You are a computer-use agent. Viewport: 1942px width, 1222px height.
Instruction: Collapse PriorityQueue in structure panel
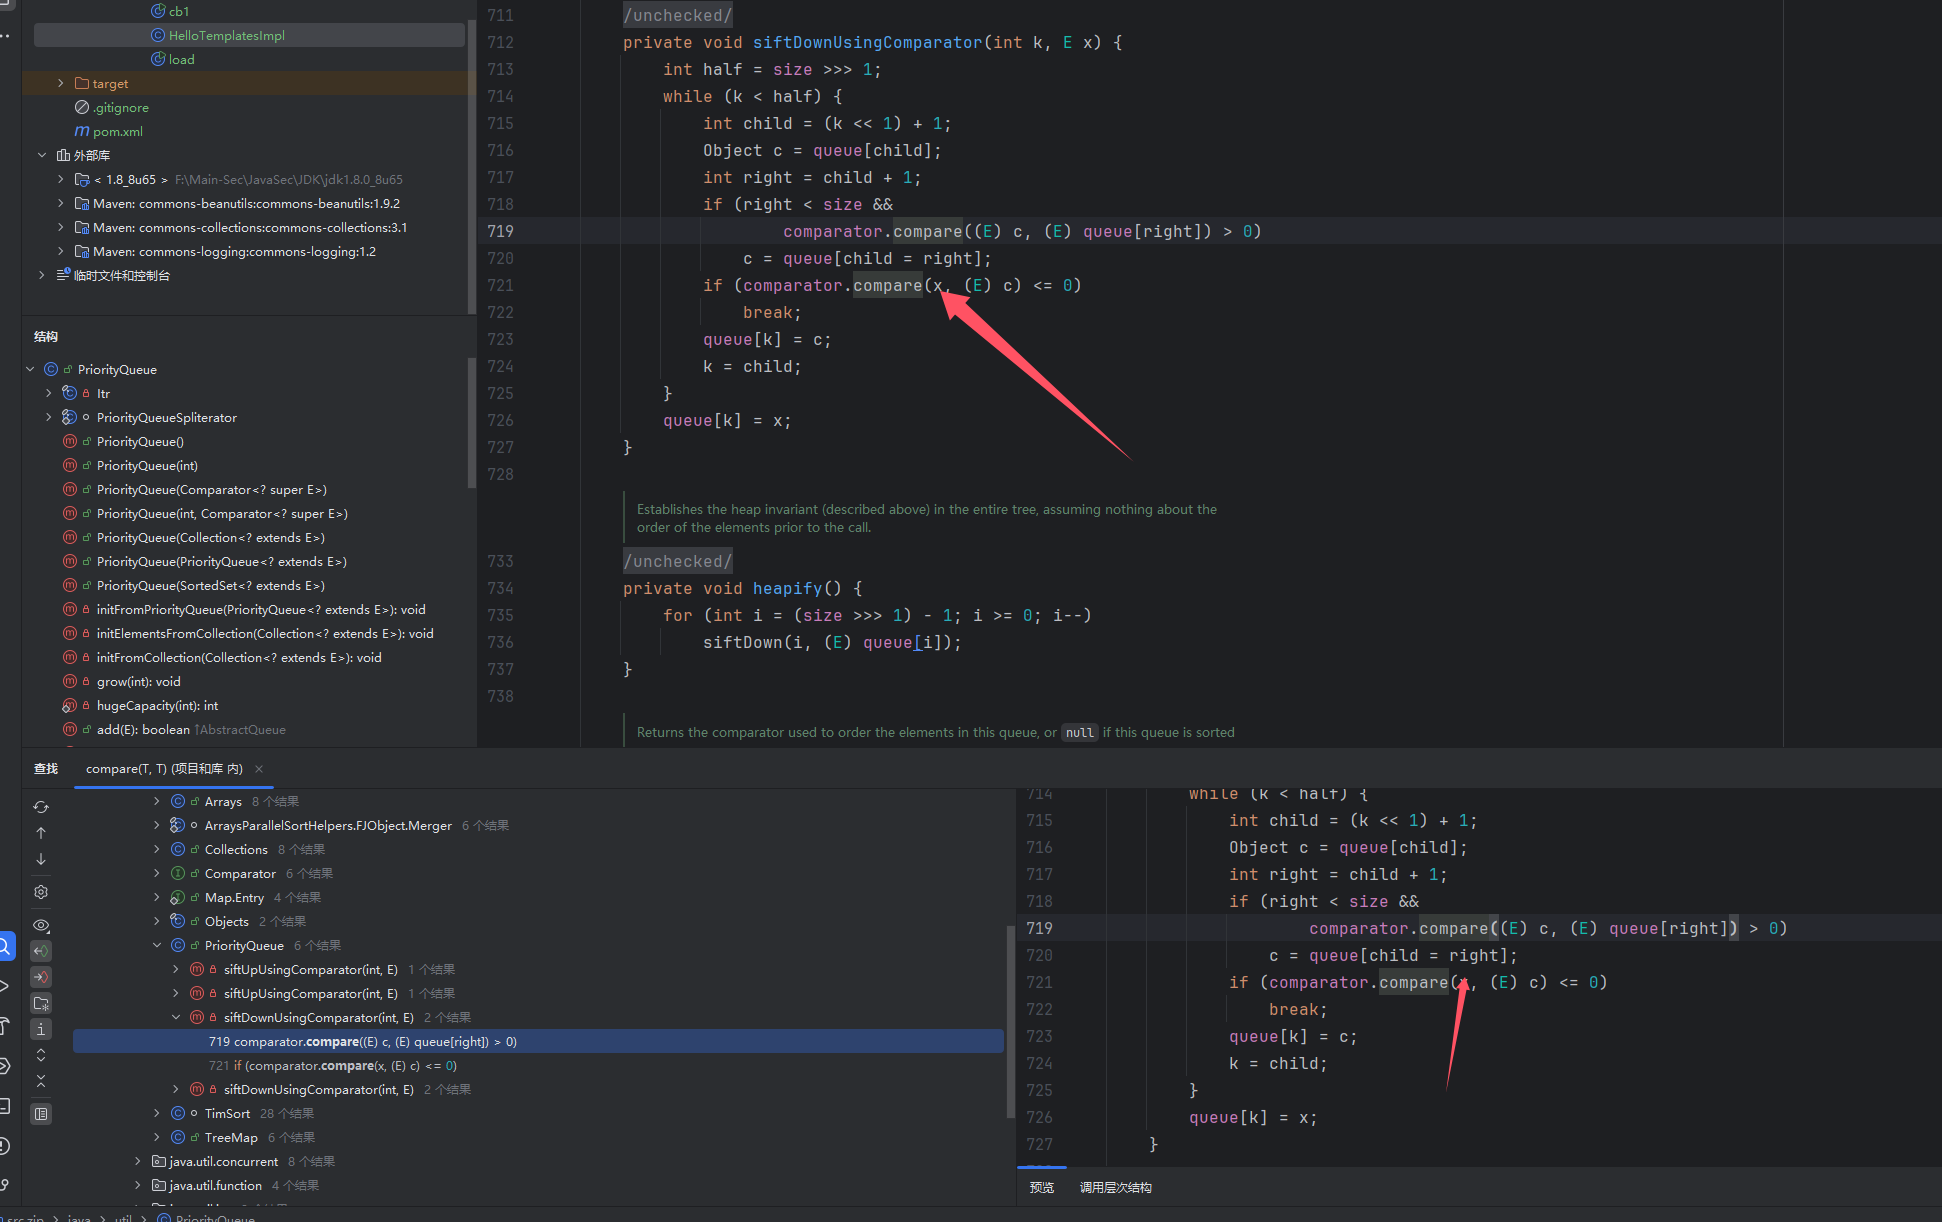point(30,369)
